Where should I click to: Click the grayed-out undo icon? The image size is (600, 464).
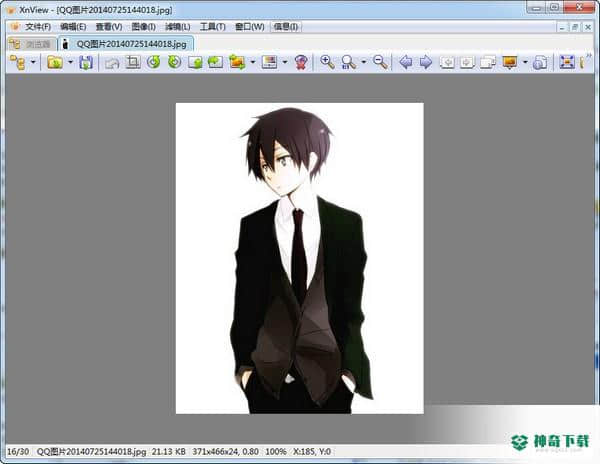[112, 62]
